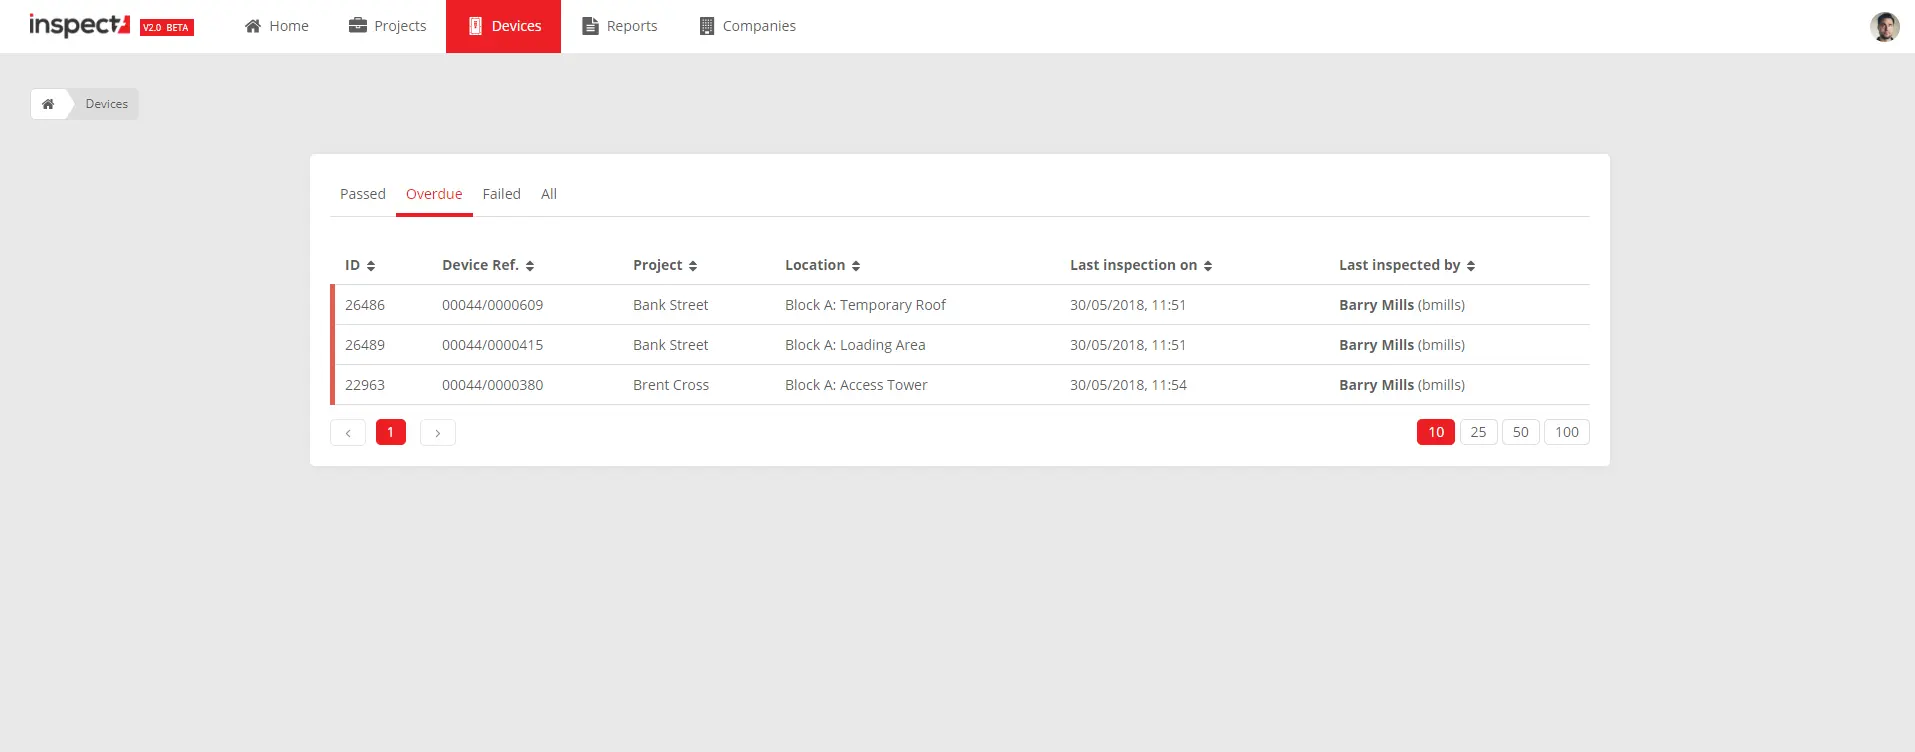This screenshot has width=1915, height=752.
Task: Open device row 26486
Action: tap(365, 305)
